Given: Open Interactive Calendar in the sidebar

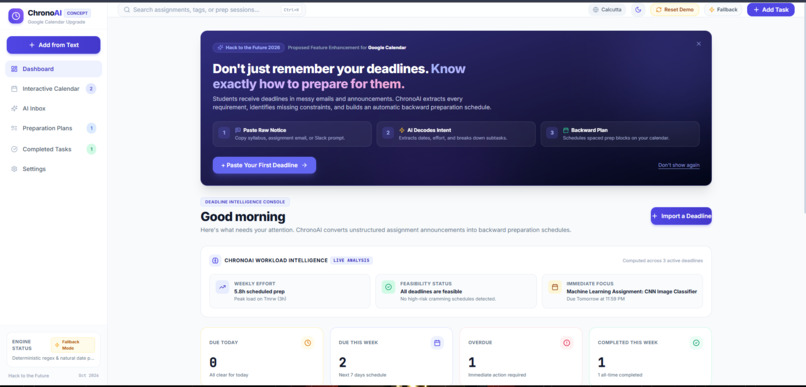Looking at the screenshot, I should click(53, 89).
